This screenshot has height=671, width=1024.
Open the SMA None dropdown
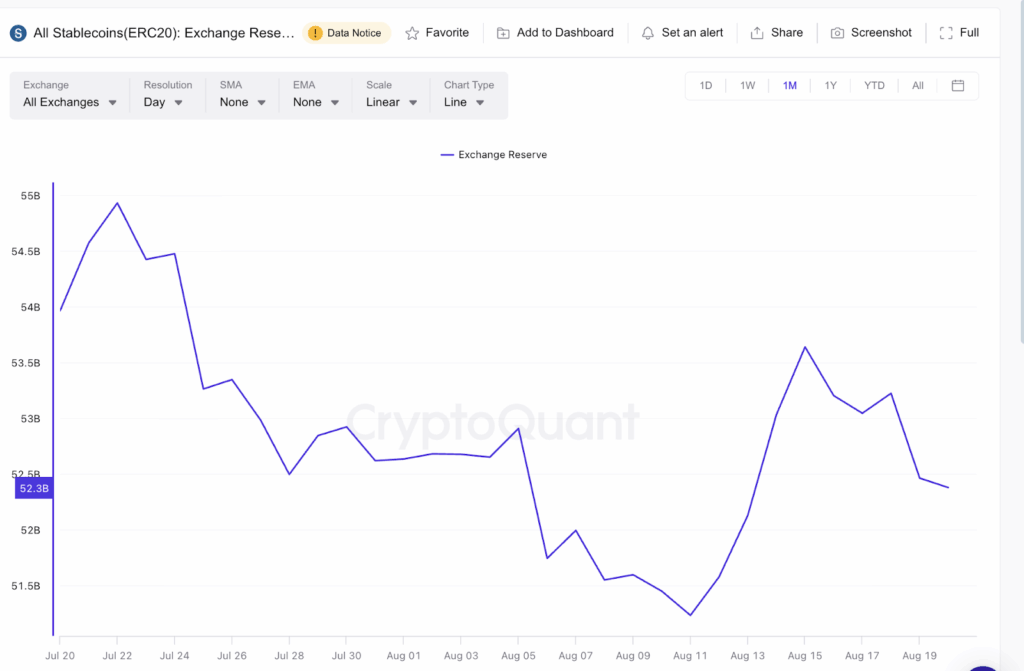(242, 95)
